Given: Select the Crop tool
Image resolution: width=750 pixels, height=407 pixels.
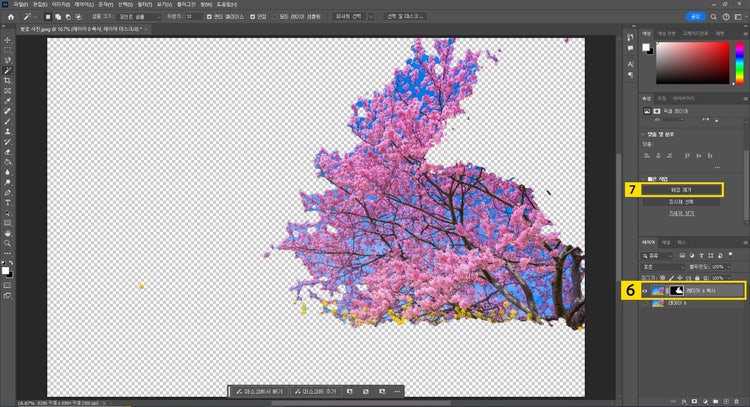Looking at the screenshot, I should coord(7,80).
